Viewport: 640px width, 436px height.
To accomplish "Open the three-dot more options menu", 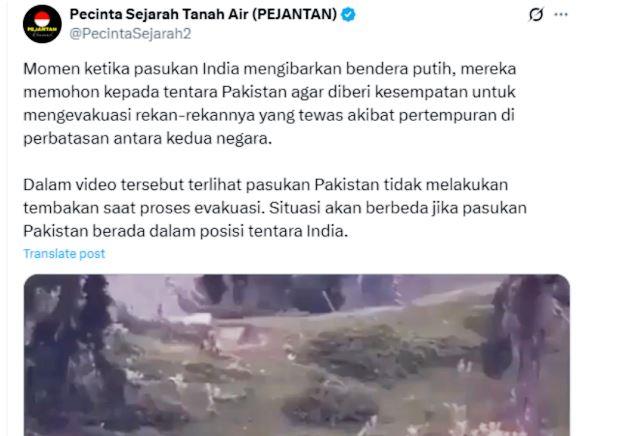I will point(561,14).
